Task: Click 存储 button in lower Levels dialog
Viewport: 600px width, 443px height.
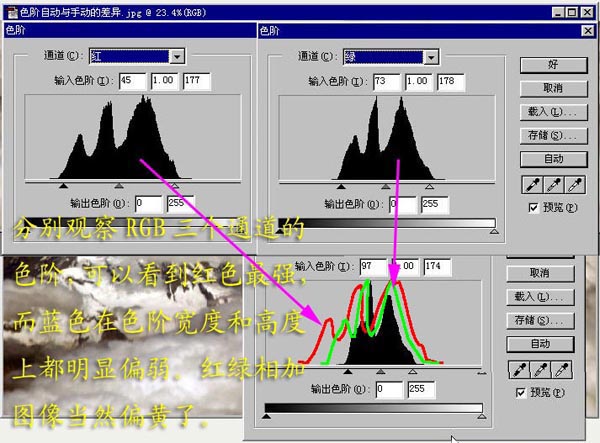Action: (x=540, y=320)
